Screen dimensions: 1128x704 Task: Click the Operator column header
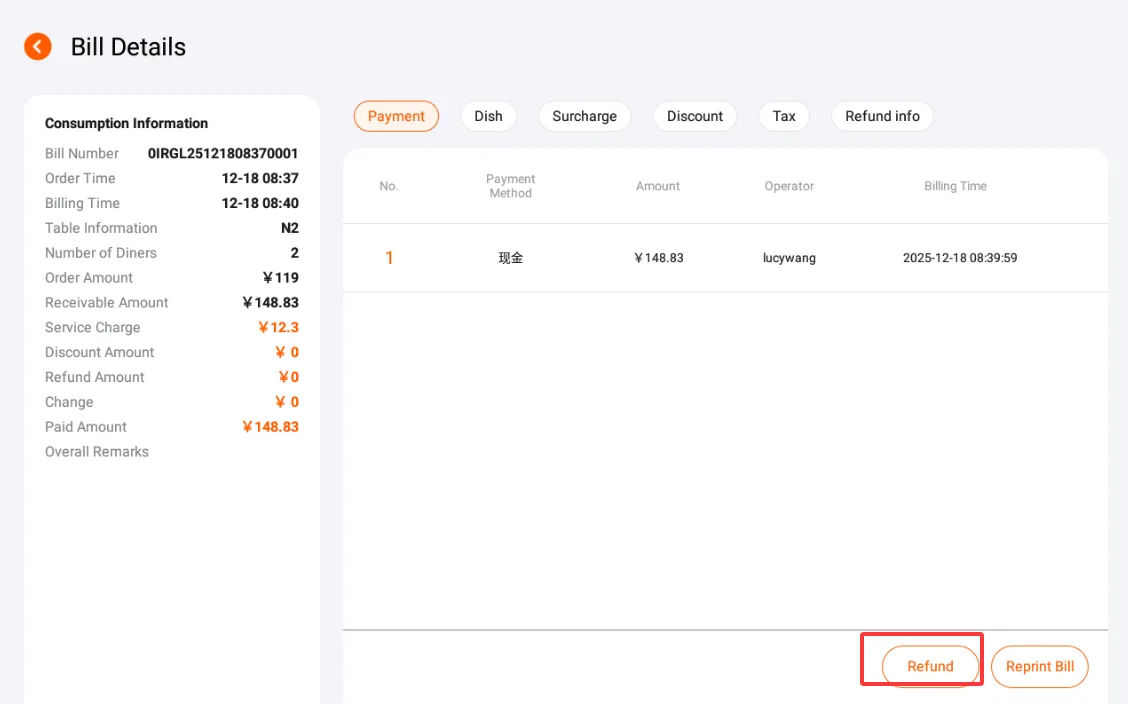click(x=789, y=186)
